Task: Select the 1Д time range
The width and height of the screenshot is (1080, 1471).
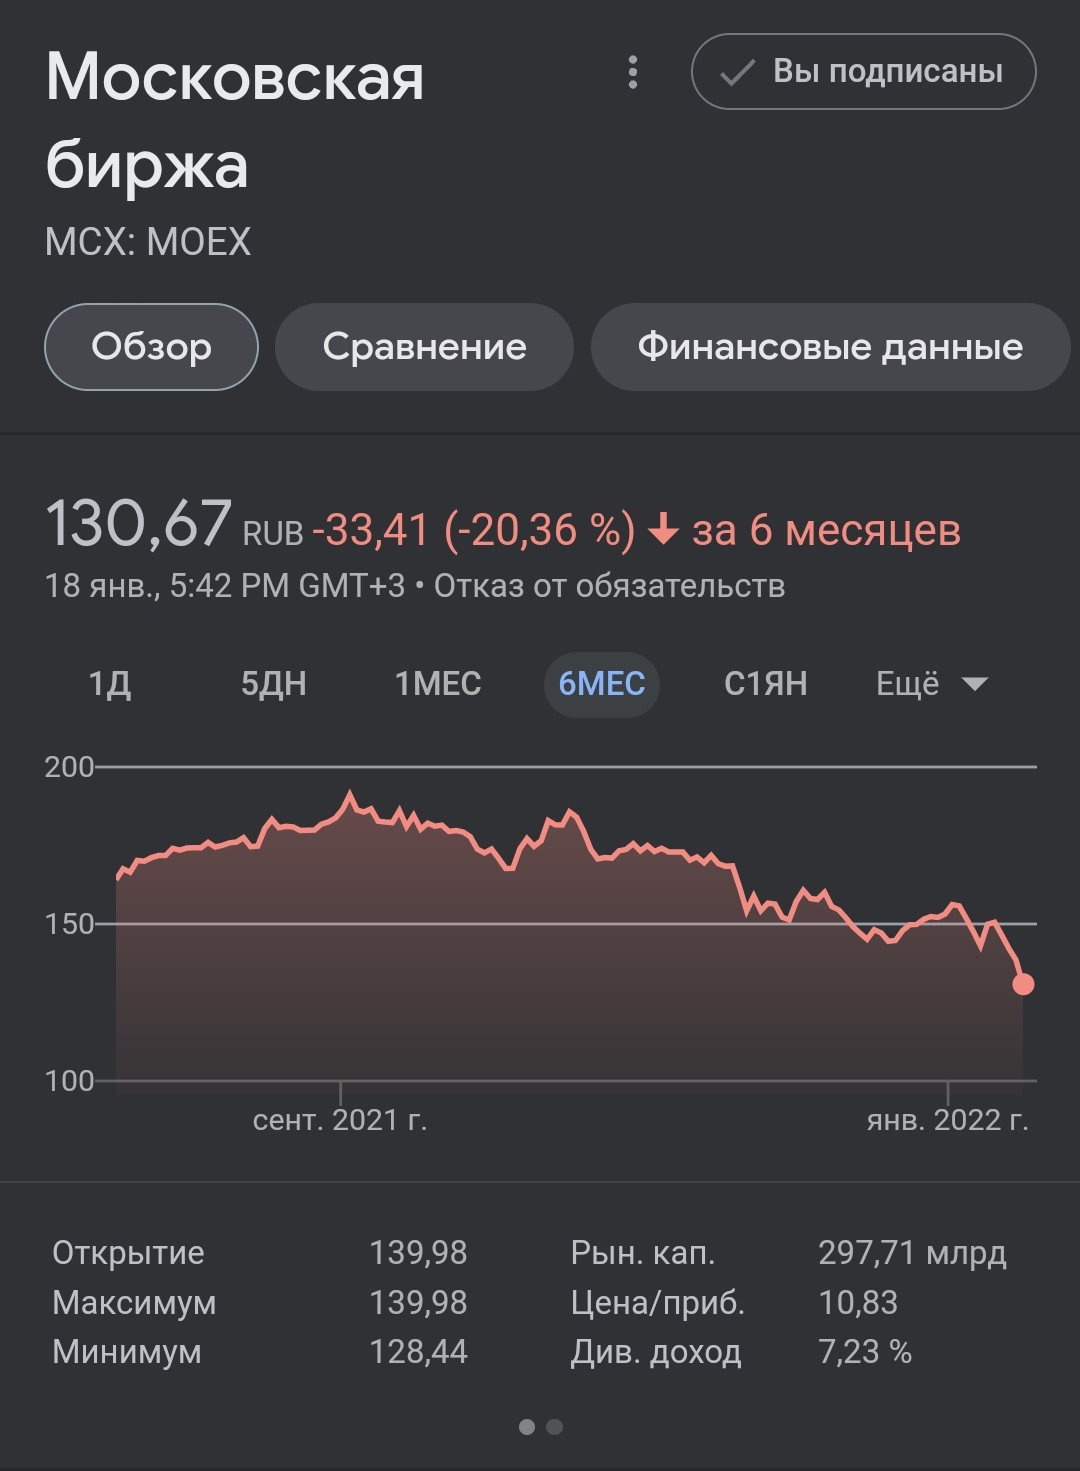Action: [110, 684]
